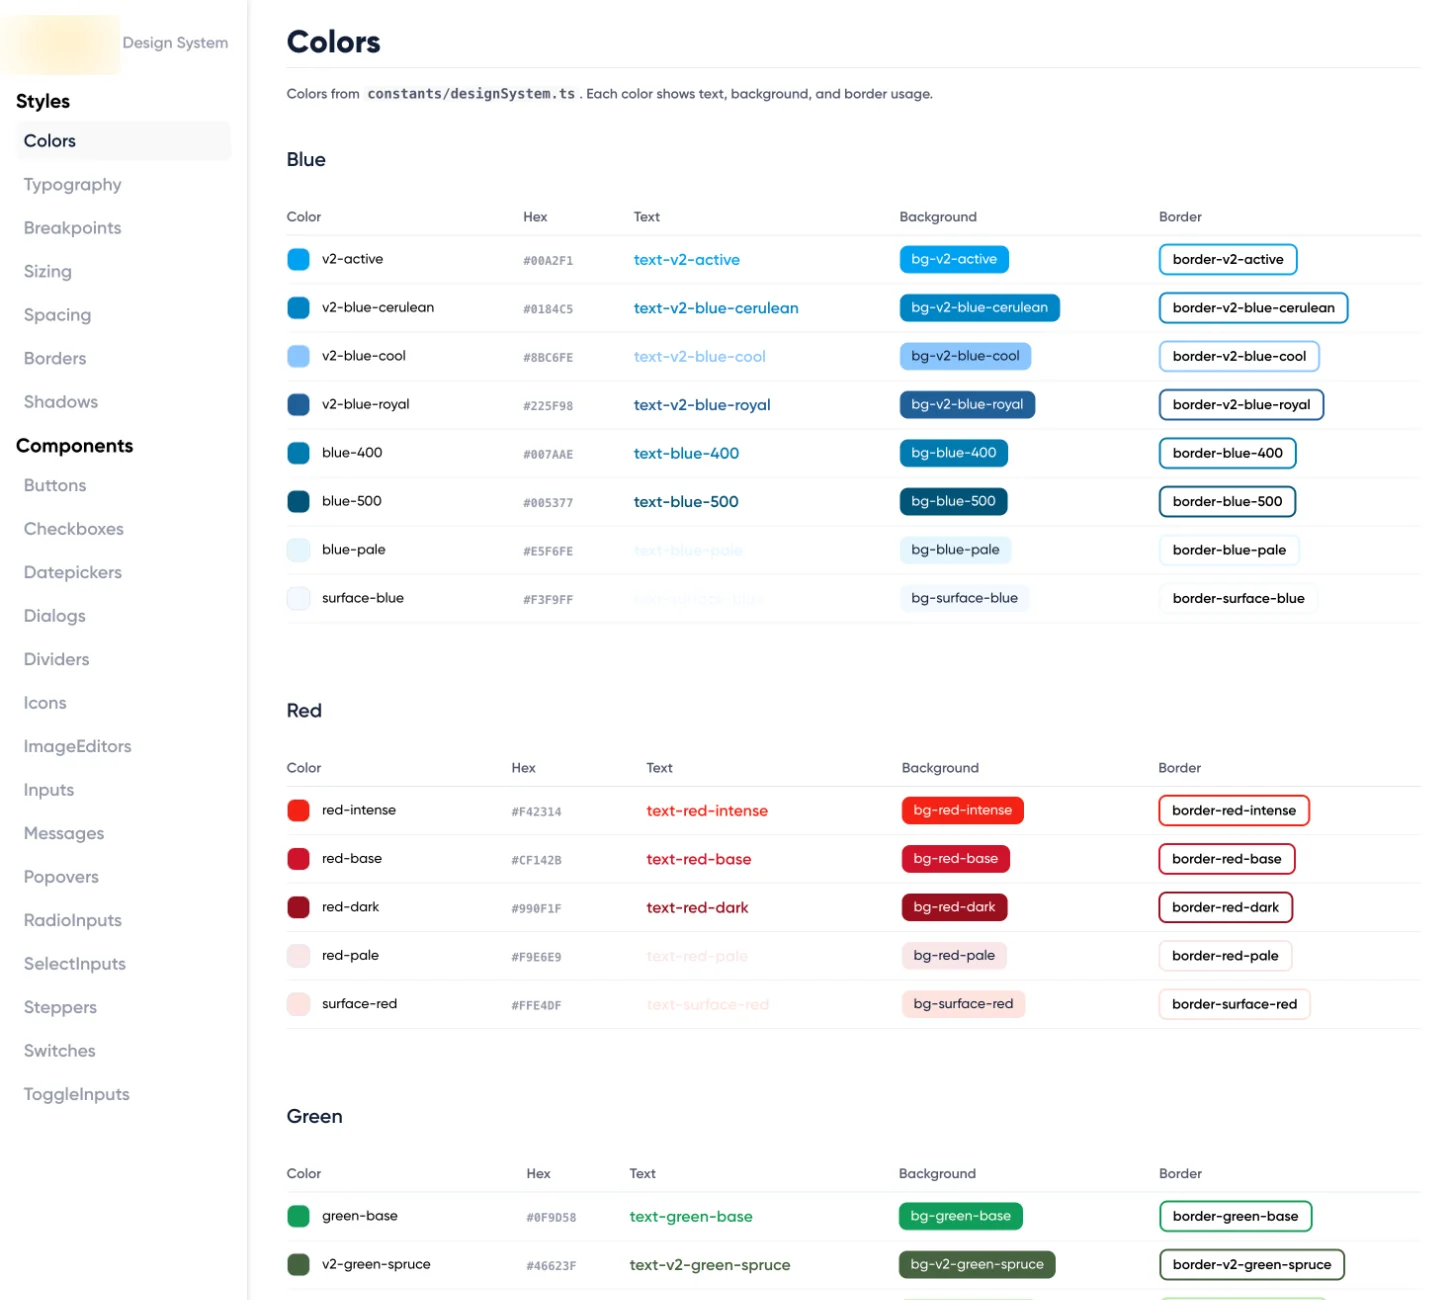
Task: Open RadioInputs in the sidebar
Action: click(72, 920)
